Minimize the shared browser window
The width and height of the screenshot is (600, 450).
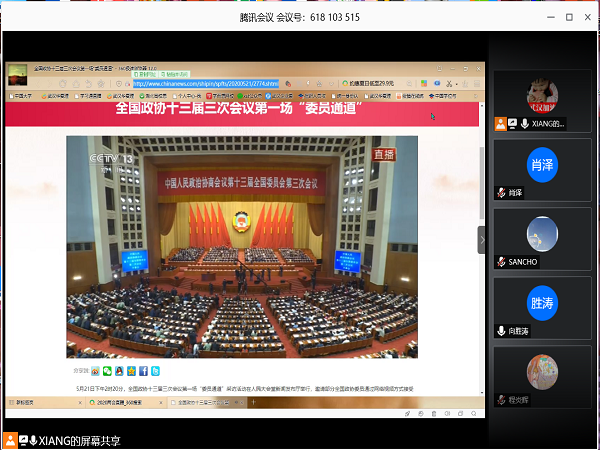tap(453, 69)
